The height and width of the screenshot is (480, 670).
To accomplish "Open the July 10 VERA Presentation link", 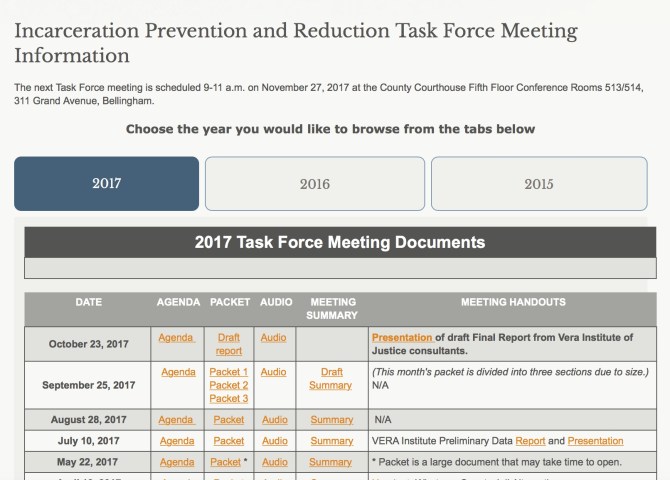I will (595, 441).
